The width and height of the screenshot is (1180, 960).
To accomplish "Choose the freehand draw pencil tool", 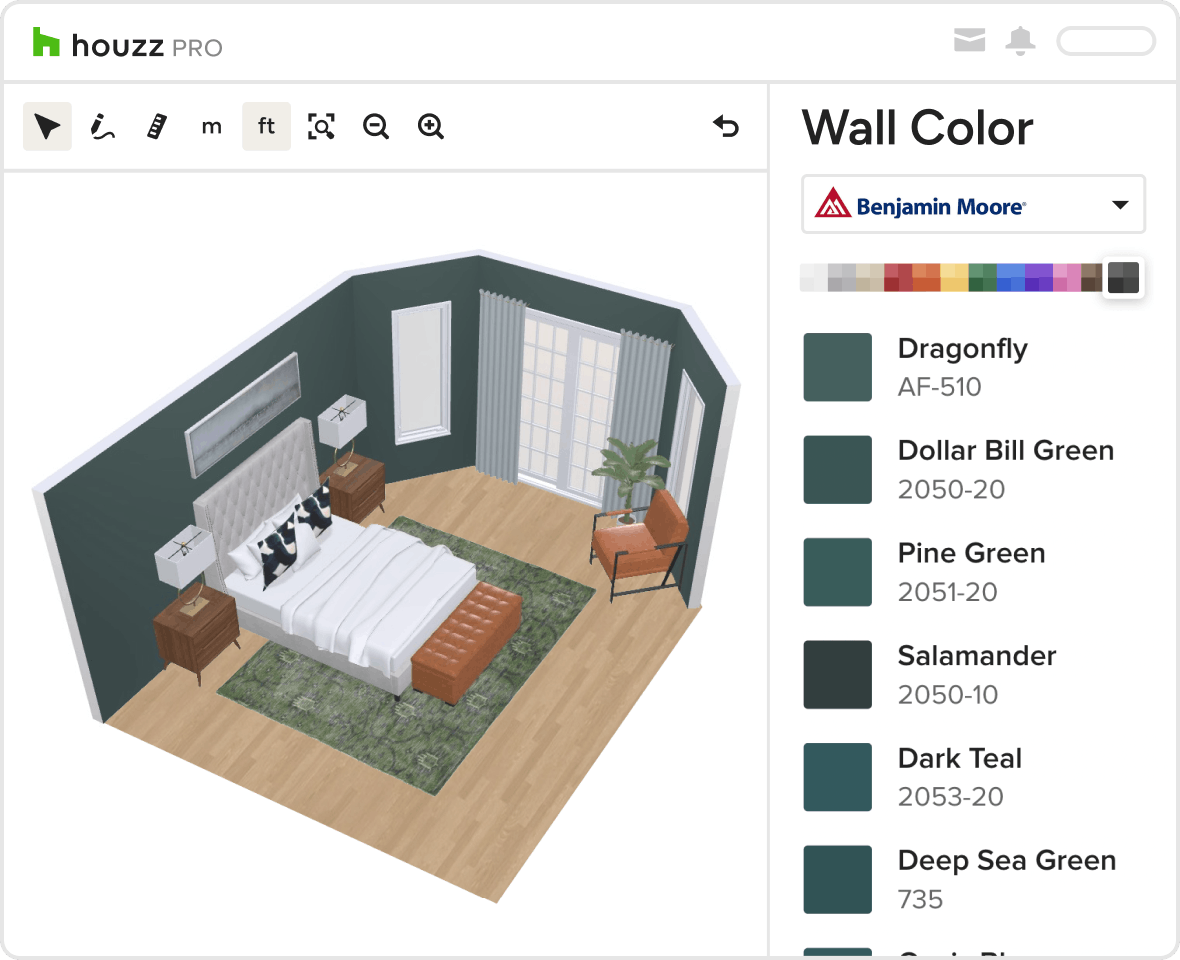I will (x=102, y=127).
